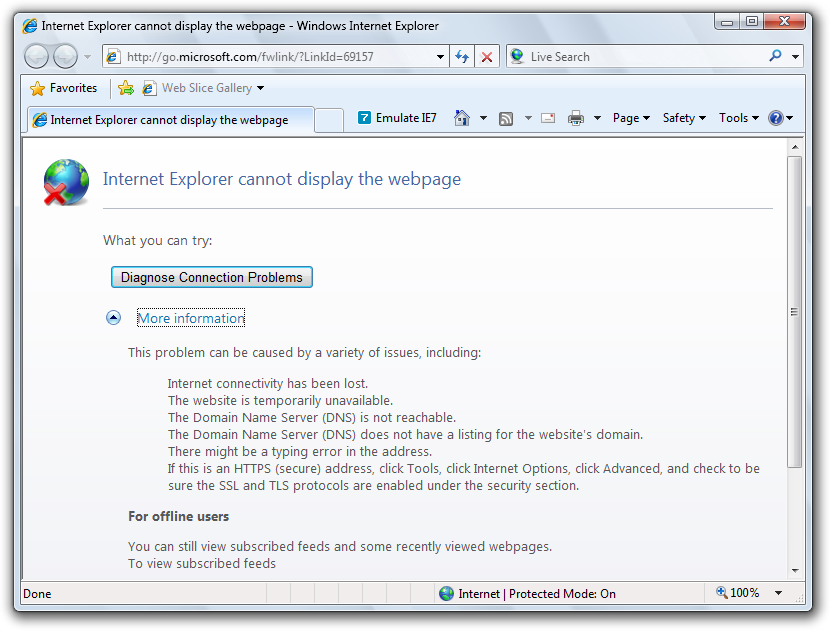Collapse the More information arrow icon
This screenshot has width=832, height=632.
[x=114, y=318]
